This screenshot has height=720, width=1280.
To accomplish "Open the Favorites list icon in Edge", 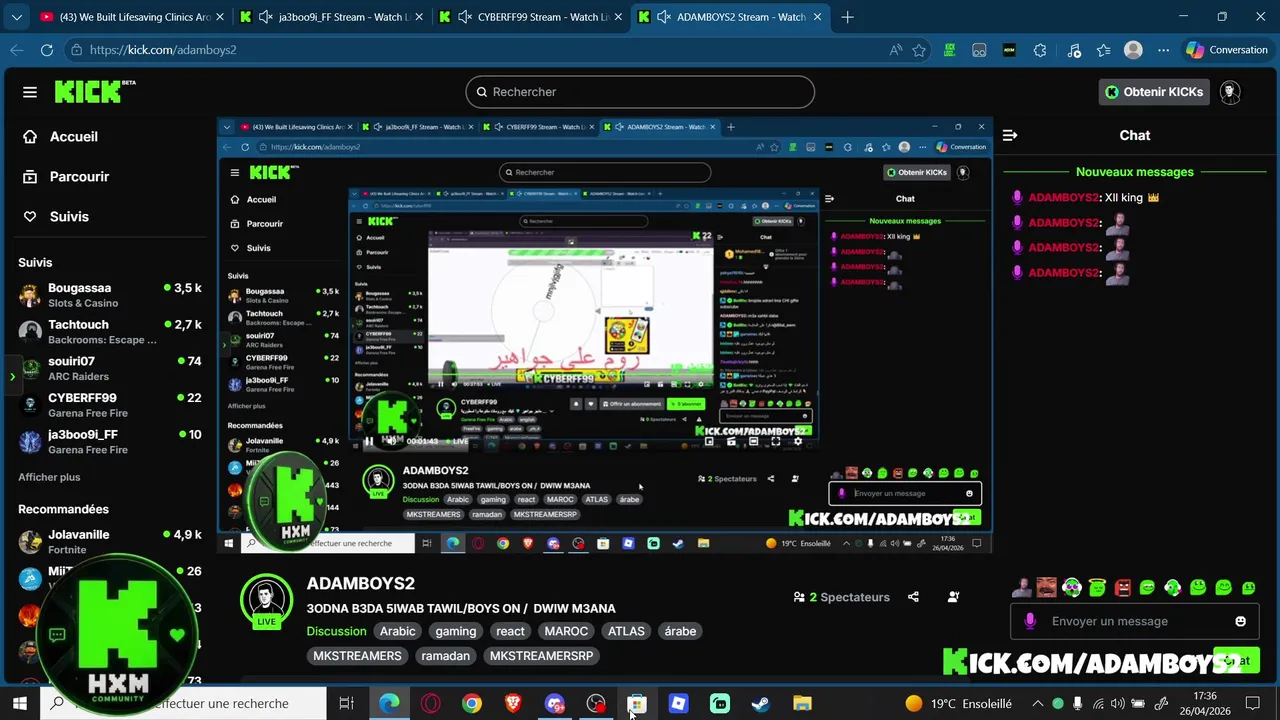I will 1104,50.
